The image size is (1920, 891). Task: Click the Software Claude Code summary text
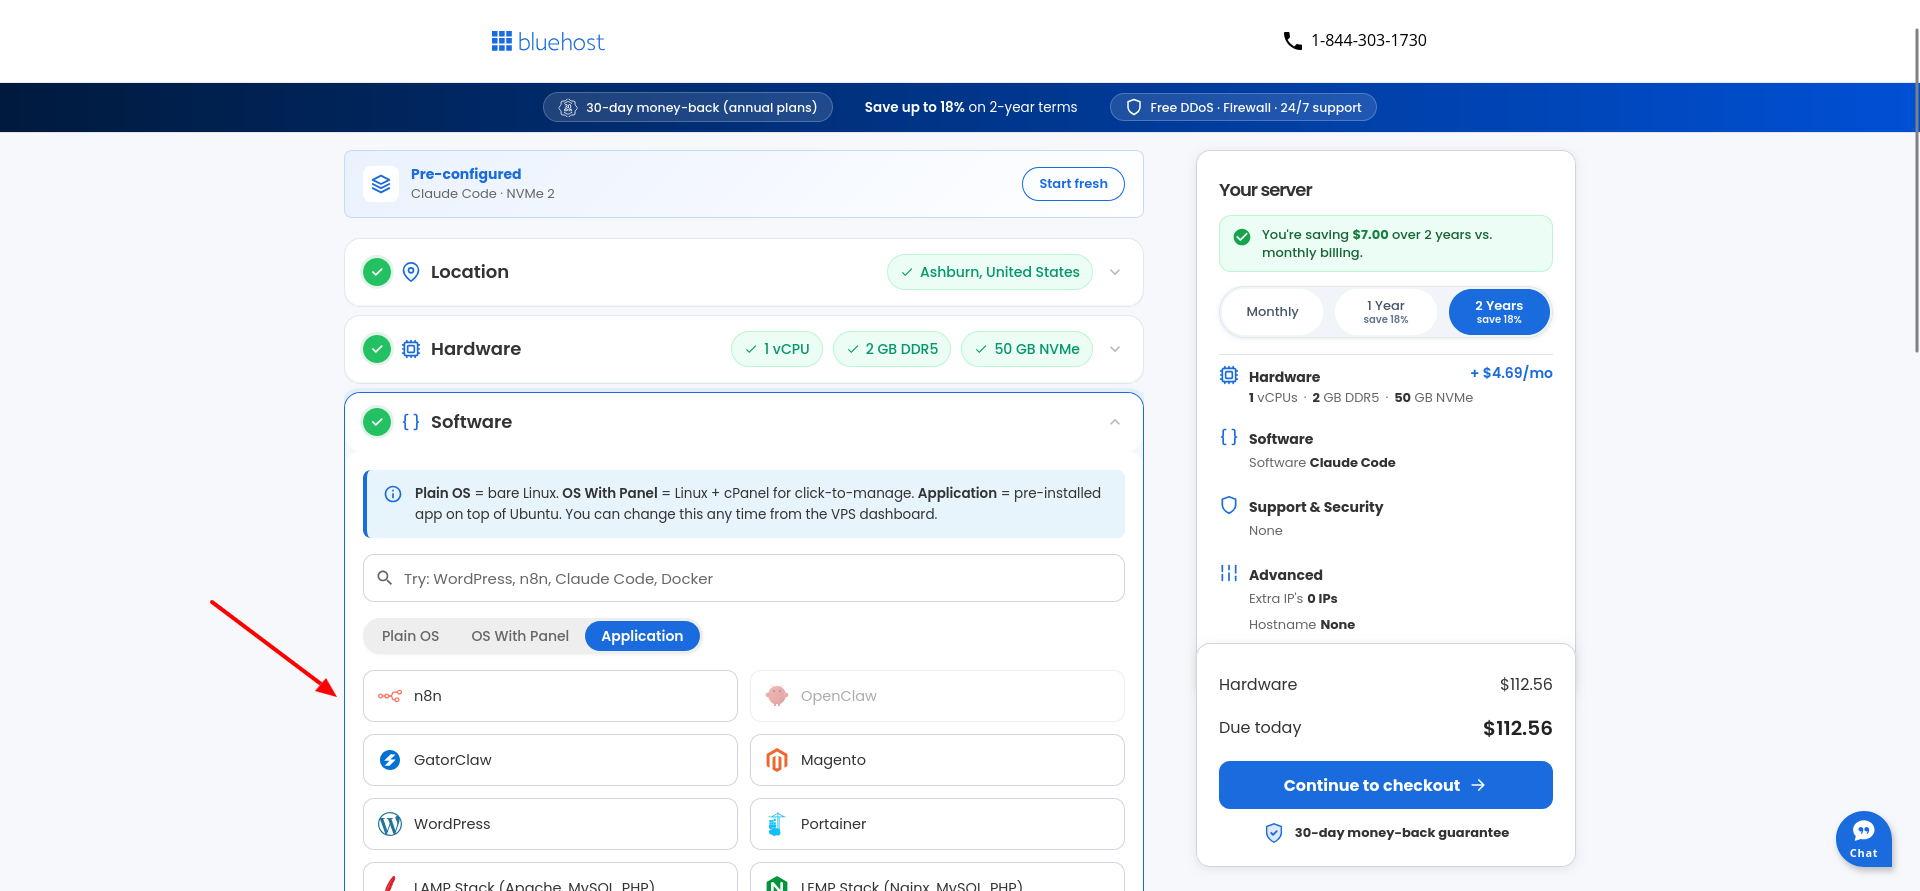click(1322, 463)
